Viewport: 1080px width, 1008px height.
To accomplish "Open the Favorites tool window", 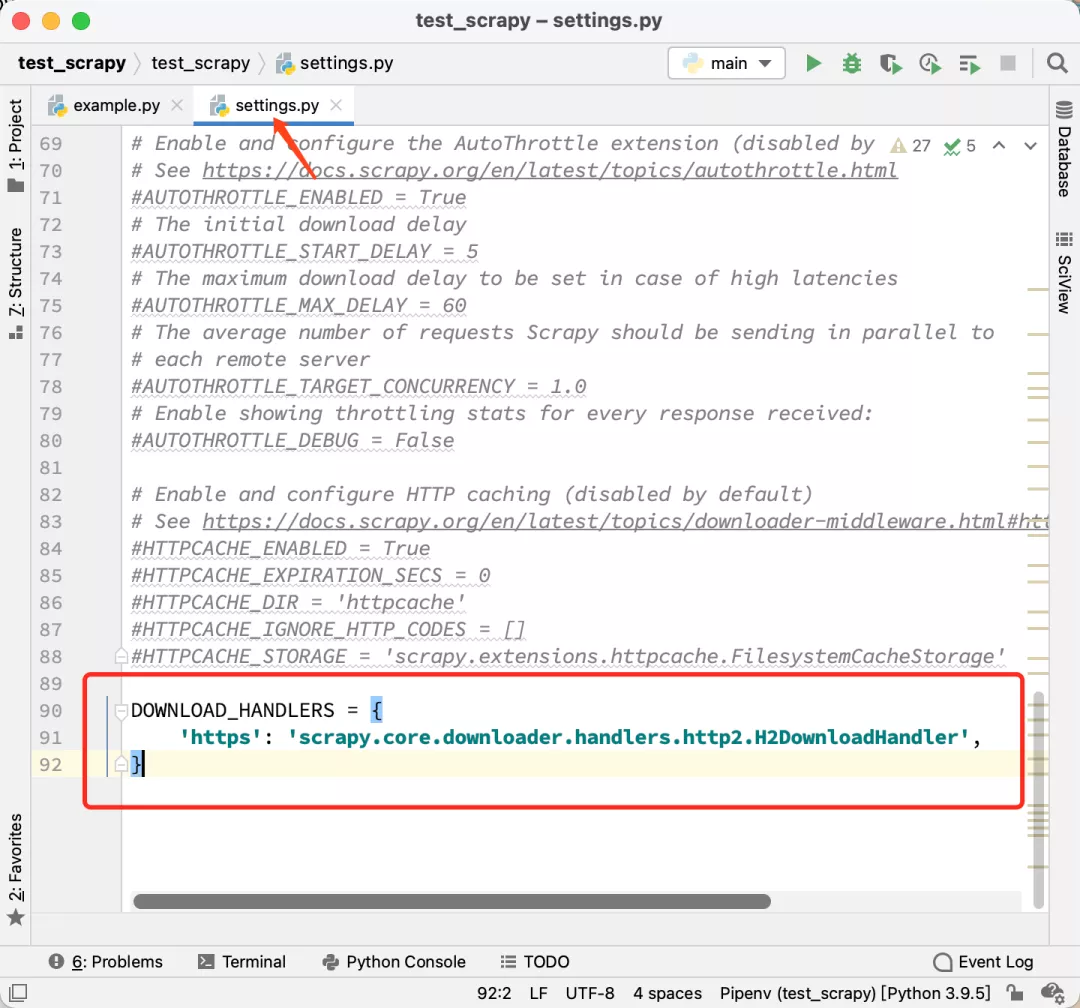I will [x=15, y=870].
